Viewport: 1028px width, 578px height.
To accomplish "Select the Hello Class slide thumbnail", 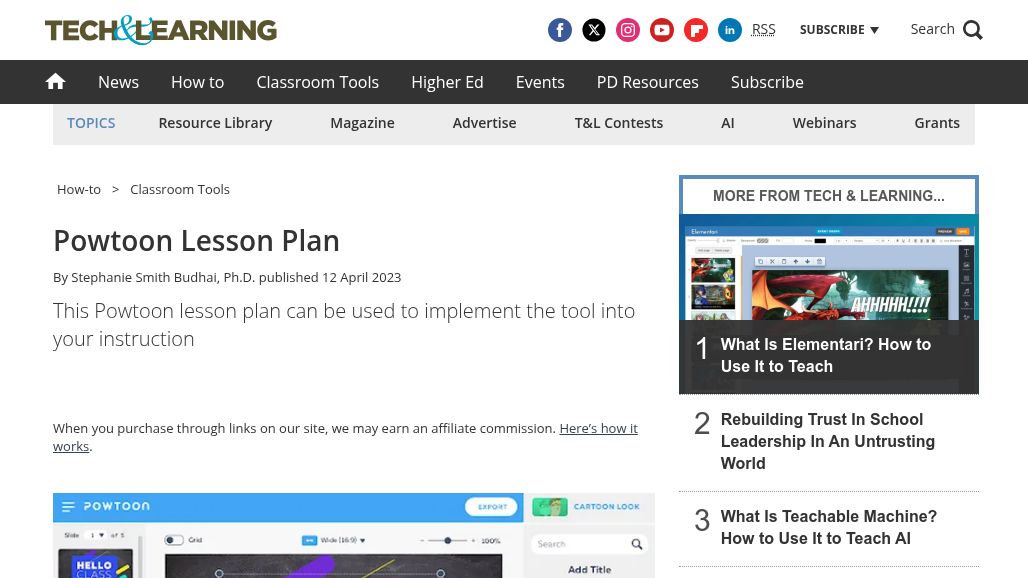I will 96,564.
